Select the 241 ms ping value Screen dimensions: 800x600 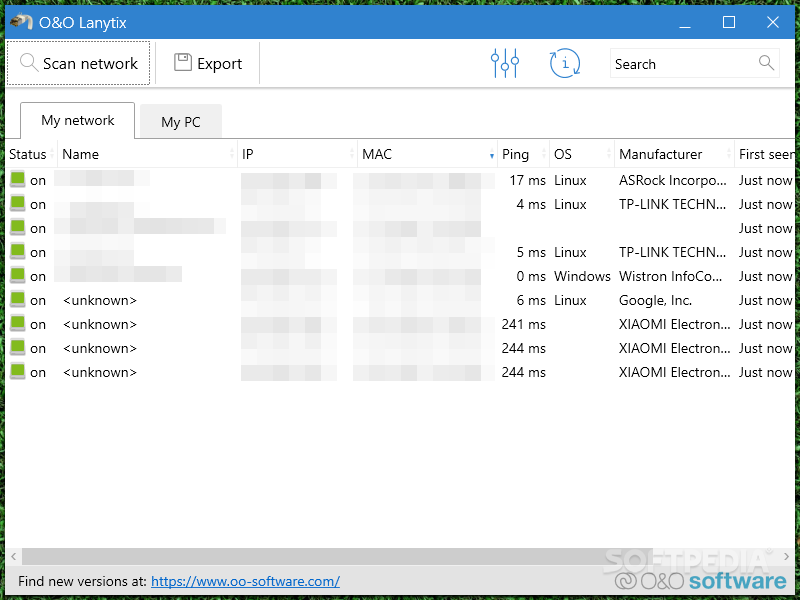pyautogui.click(x=523, y=324)
